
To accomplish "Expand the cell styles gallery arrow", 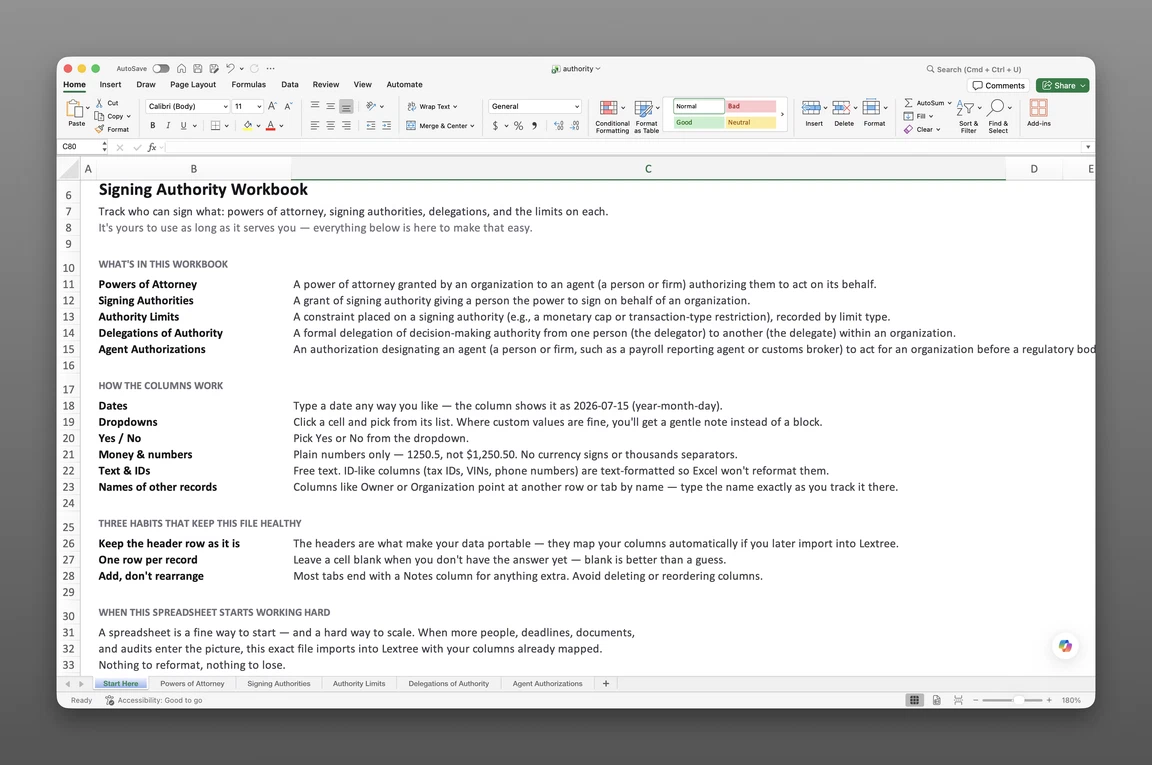I will click(x=782, y=114).
